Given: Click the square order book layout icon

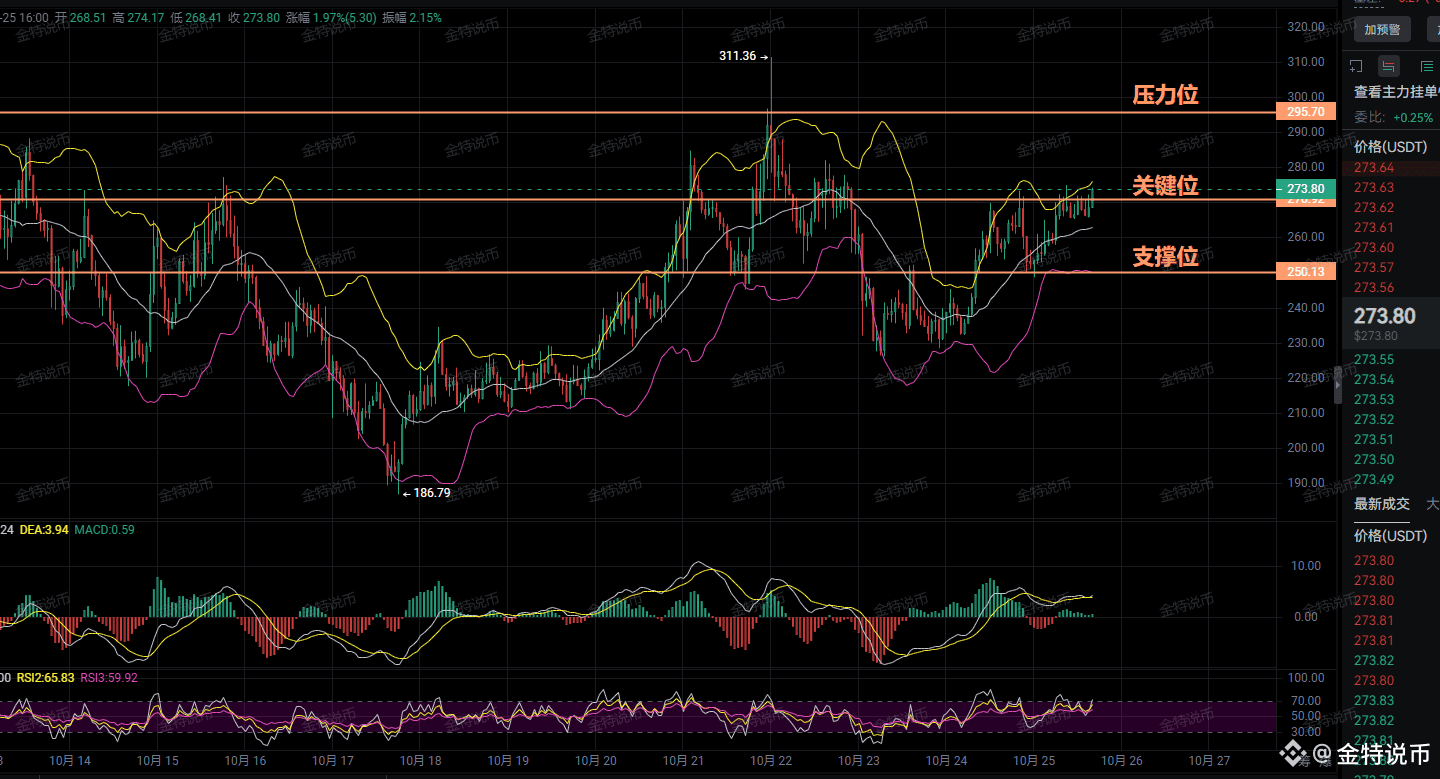Looking at the screenshot, I should click(x=1356, y=66).
